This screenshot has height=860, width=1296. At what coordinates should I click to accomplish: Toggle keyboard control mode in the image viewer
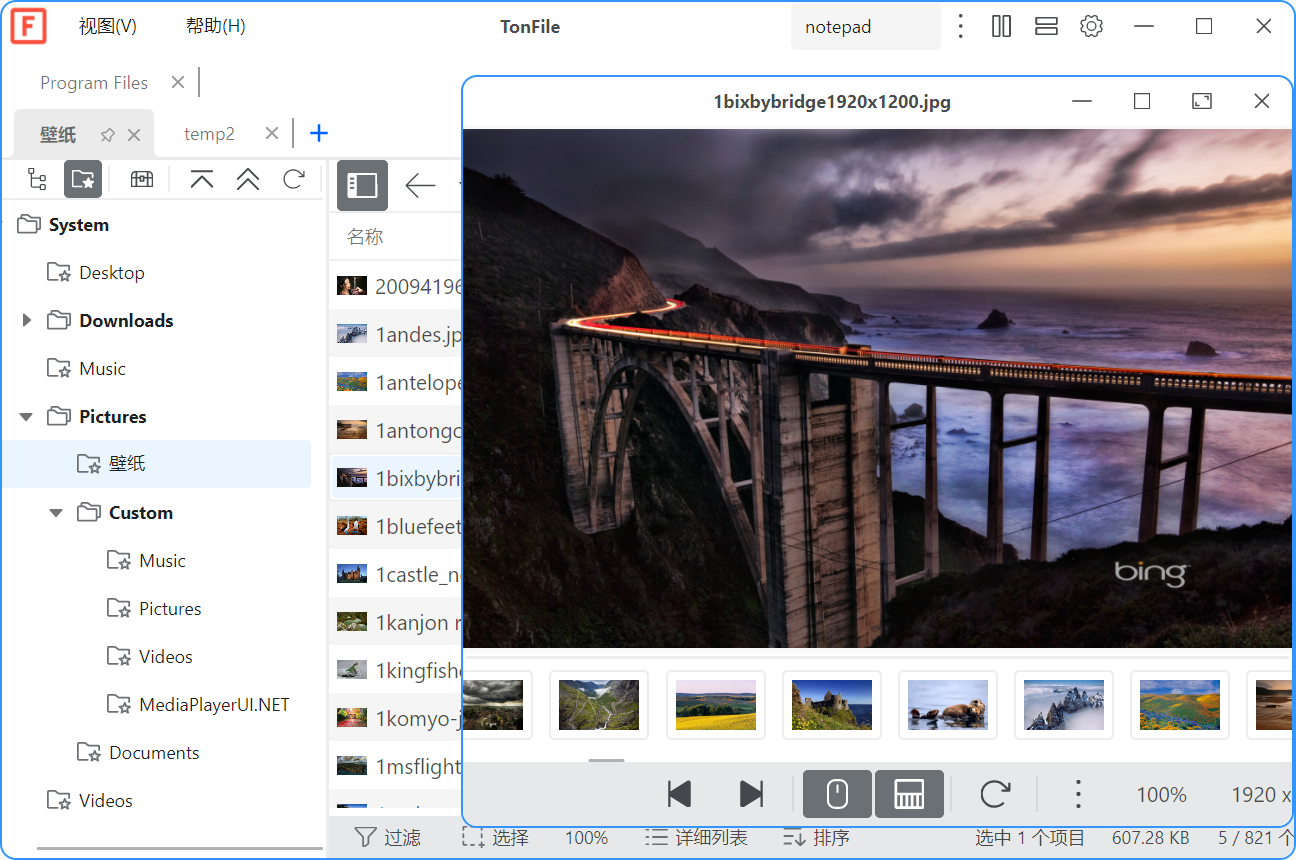point(909,793)
